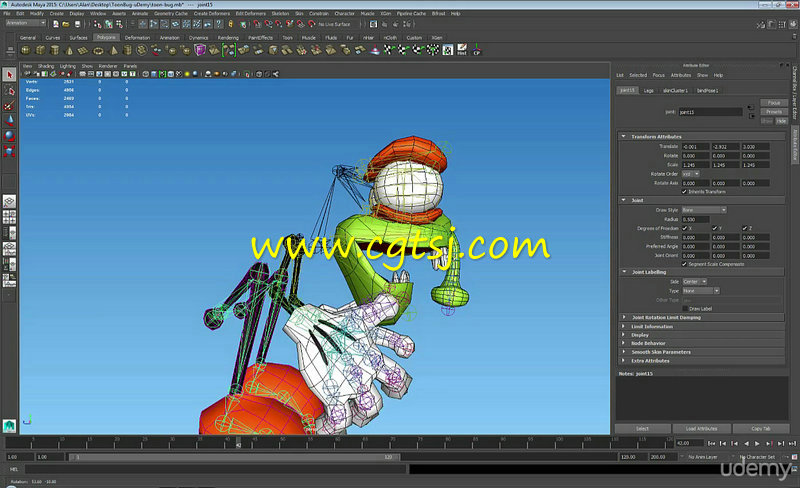
Task: Click the timeline current frame marker at 42
Action: pyautogui.click(x=238, y=442)
